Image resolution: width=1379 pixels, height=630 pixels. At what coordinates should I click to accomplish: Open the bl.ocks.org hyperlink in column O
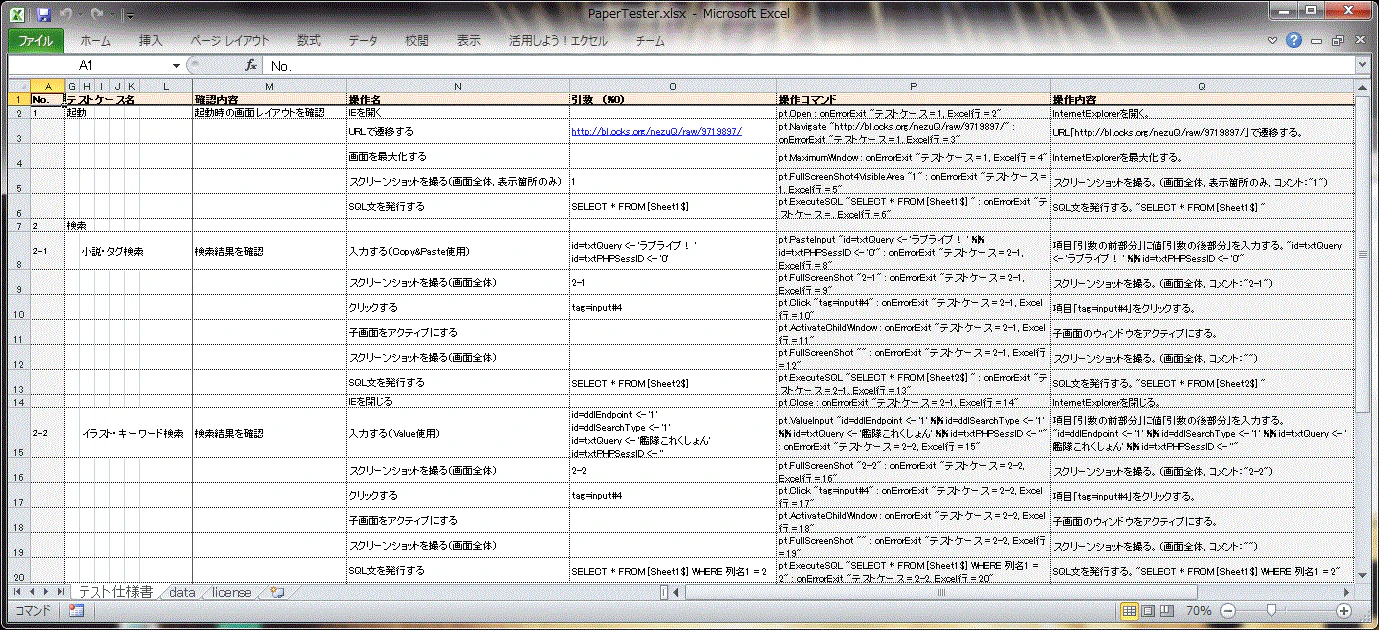tap(656, 131)
